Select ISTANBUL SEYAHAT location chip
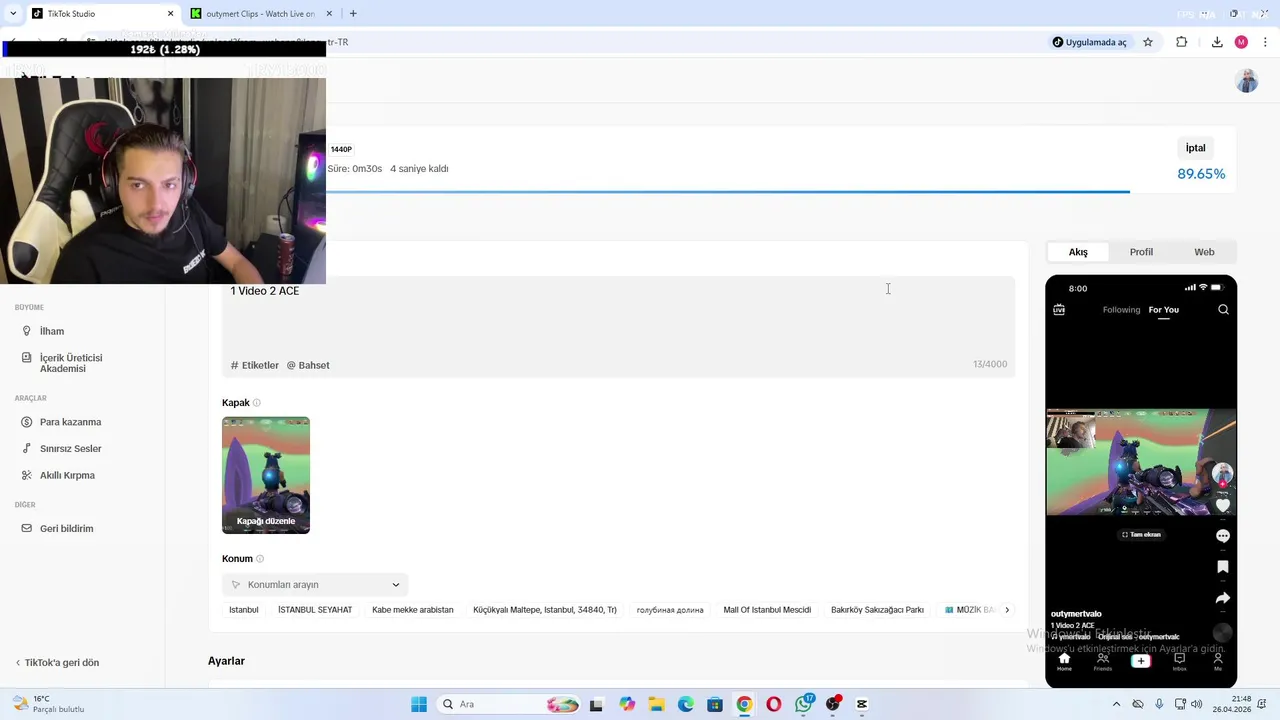 [315, 610]
